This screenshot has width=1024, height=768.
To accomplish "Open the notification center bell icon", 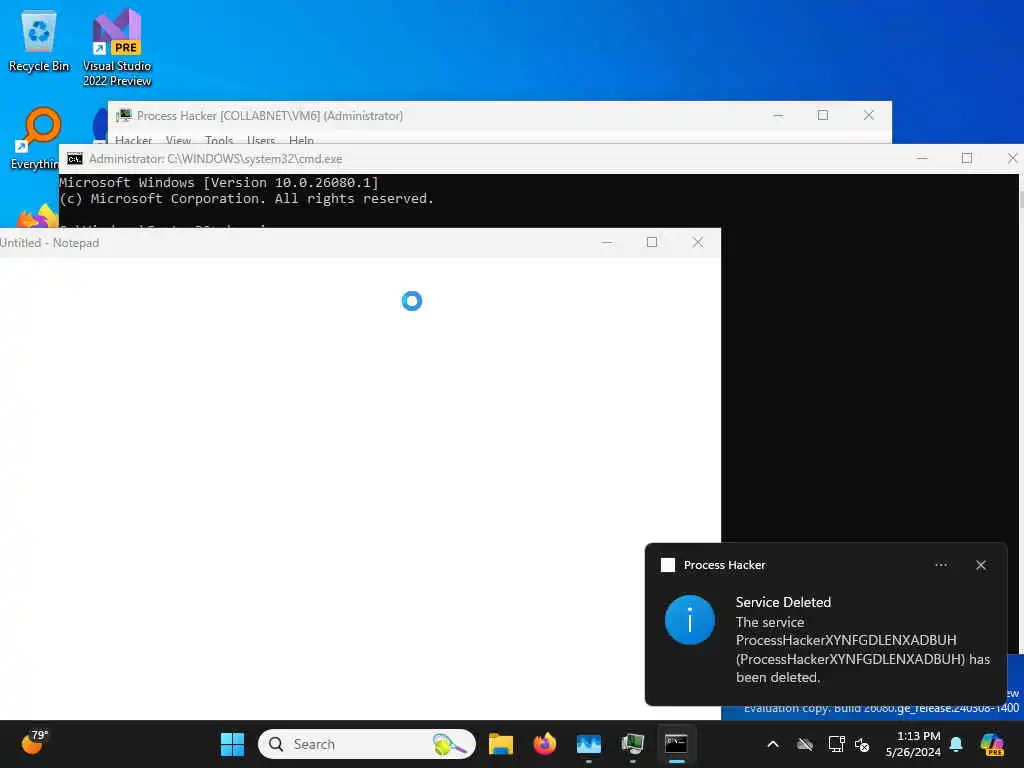I will point(956,744).
